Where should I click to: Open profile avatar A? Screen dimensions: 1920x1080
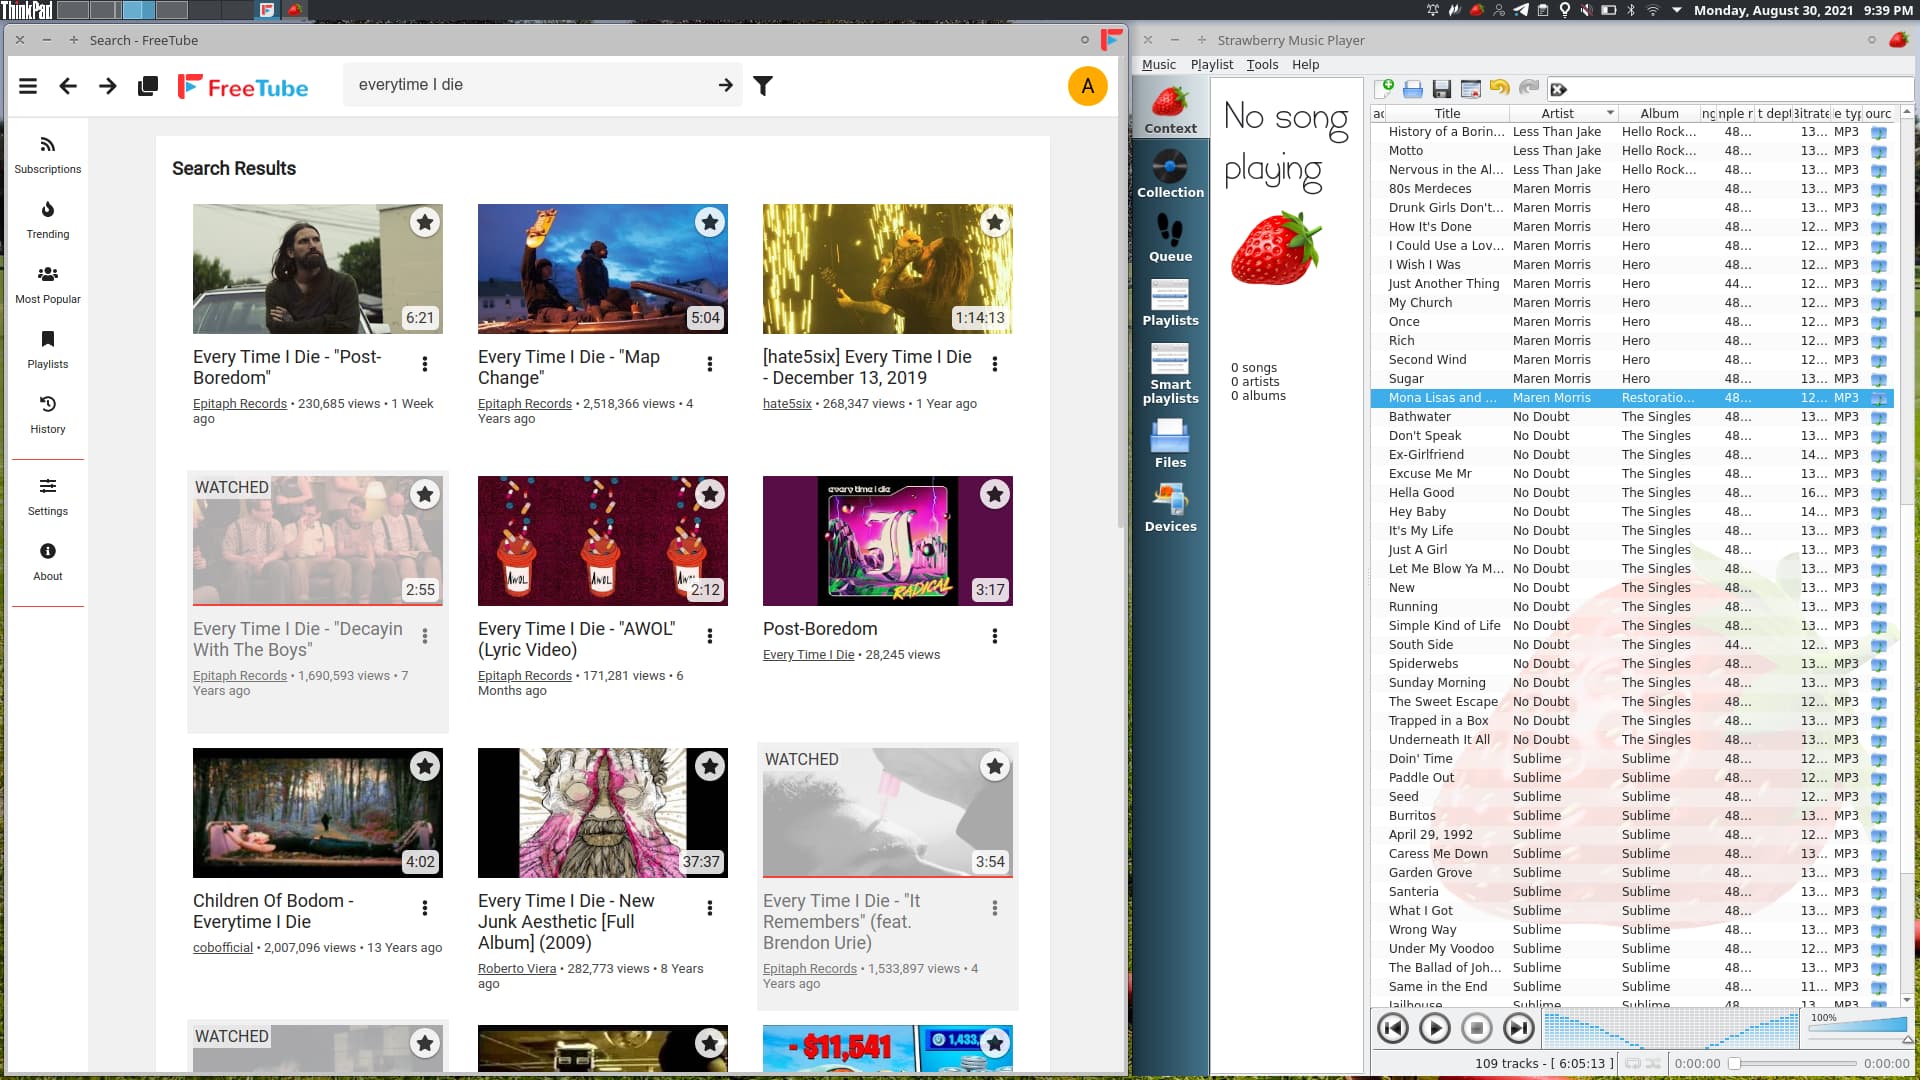point(1087,86)
